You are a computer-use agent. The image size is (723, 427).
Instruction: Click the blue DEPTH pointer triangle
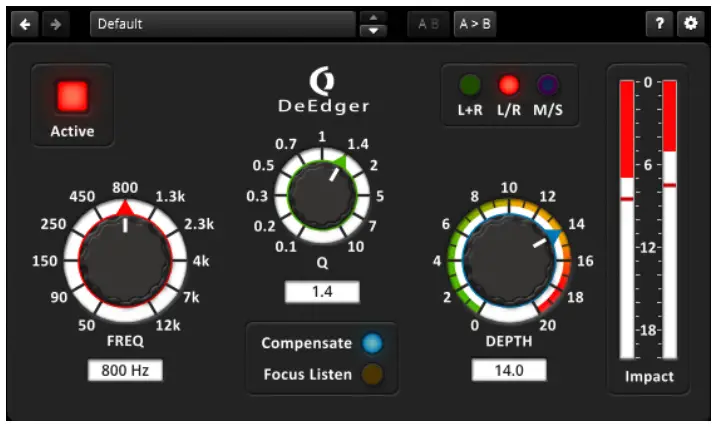554,236
